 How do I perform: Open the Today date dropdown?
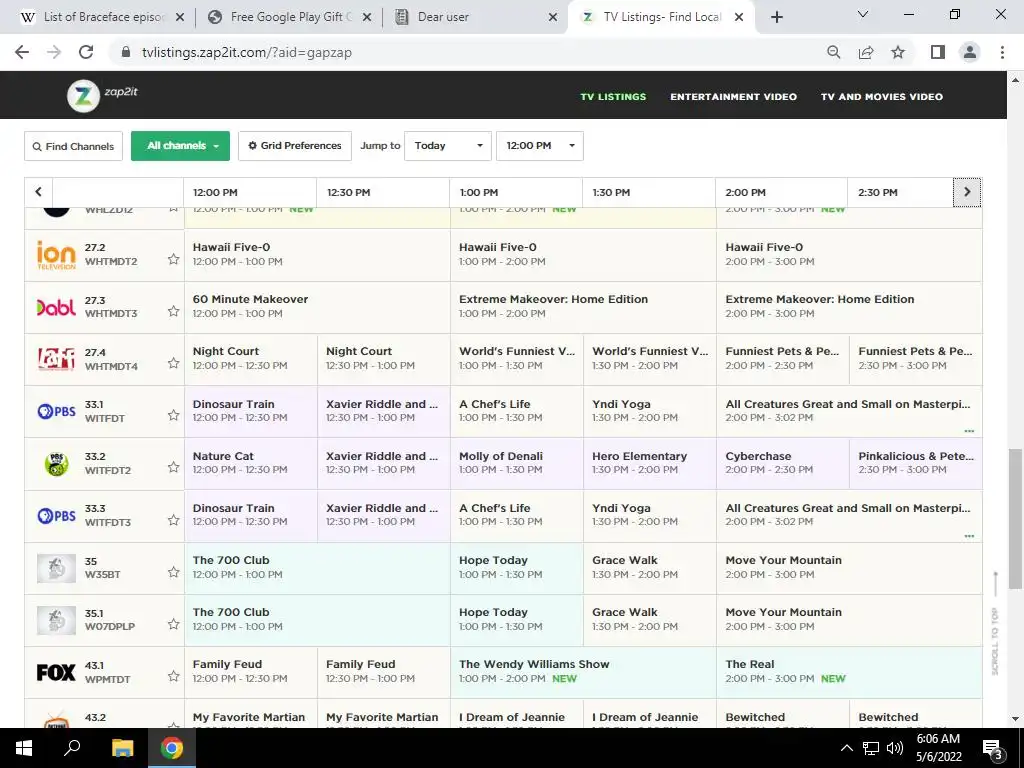pos(448,146)
